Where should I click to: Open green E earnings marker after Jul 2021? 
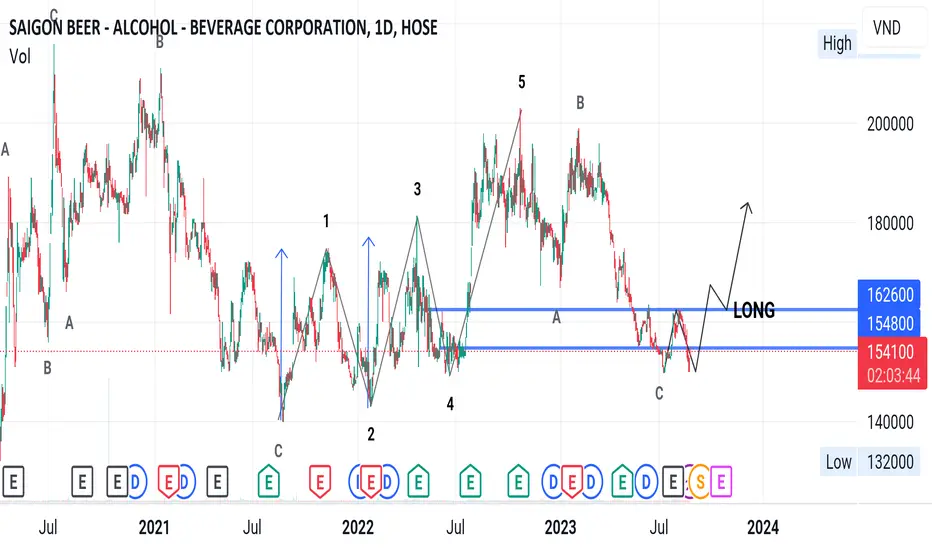pos(269,481)
